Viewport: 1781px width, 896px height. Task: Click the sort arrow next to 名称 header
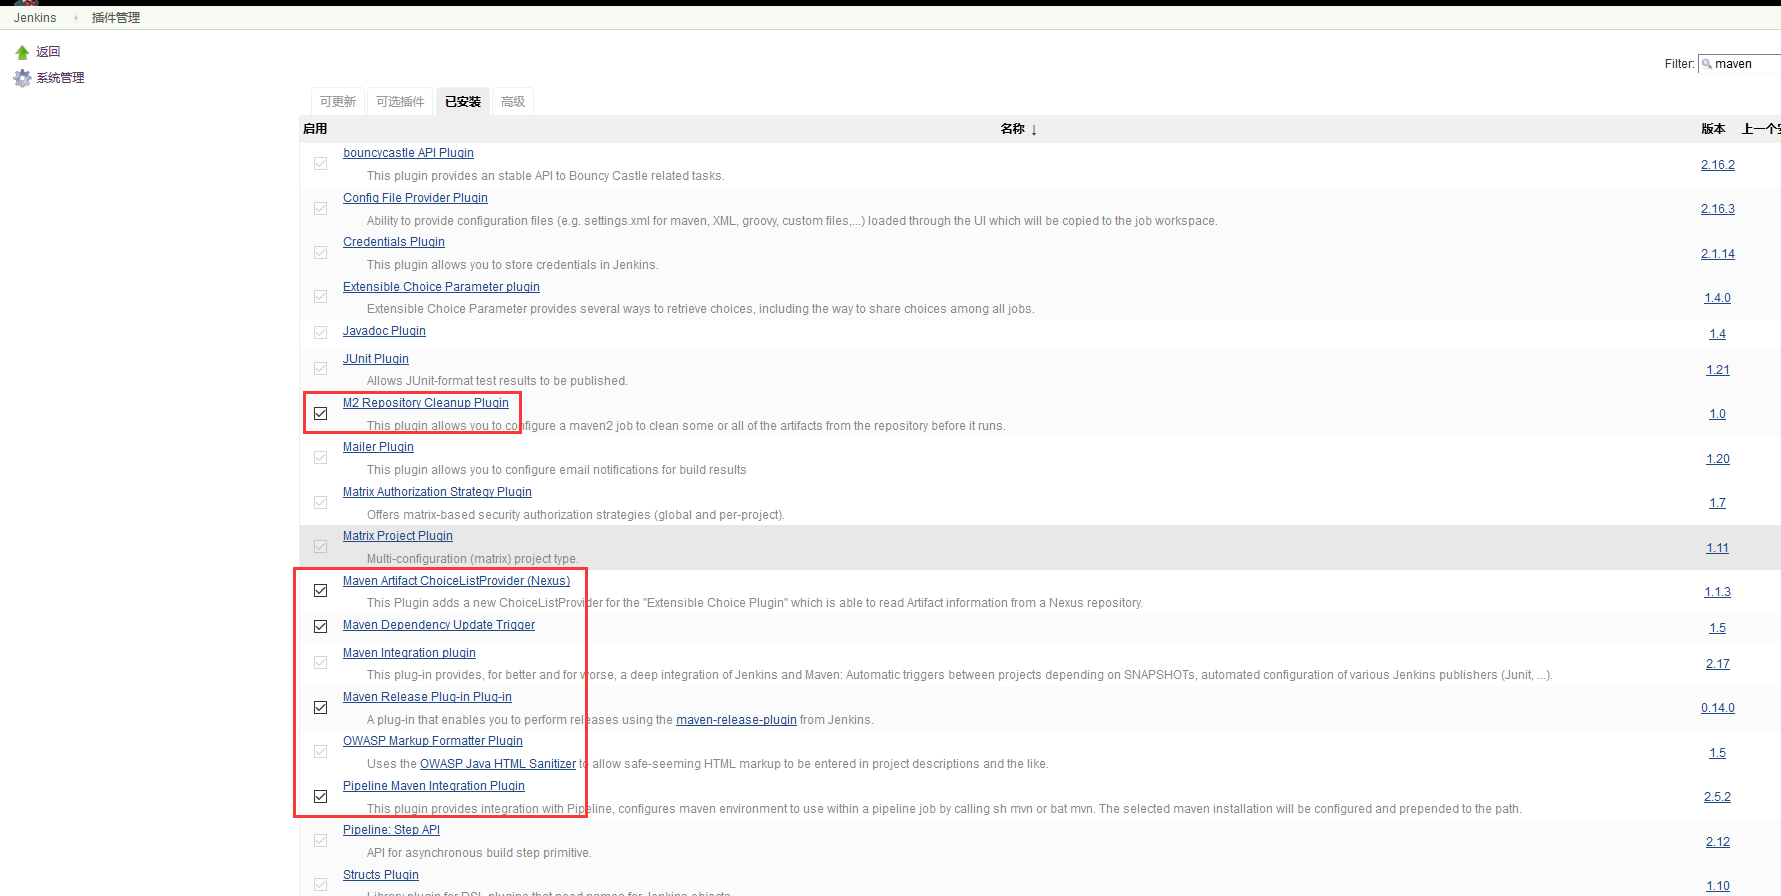[1034, 130]
